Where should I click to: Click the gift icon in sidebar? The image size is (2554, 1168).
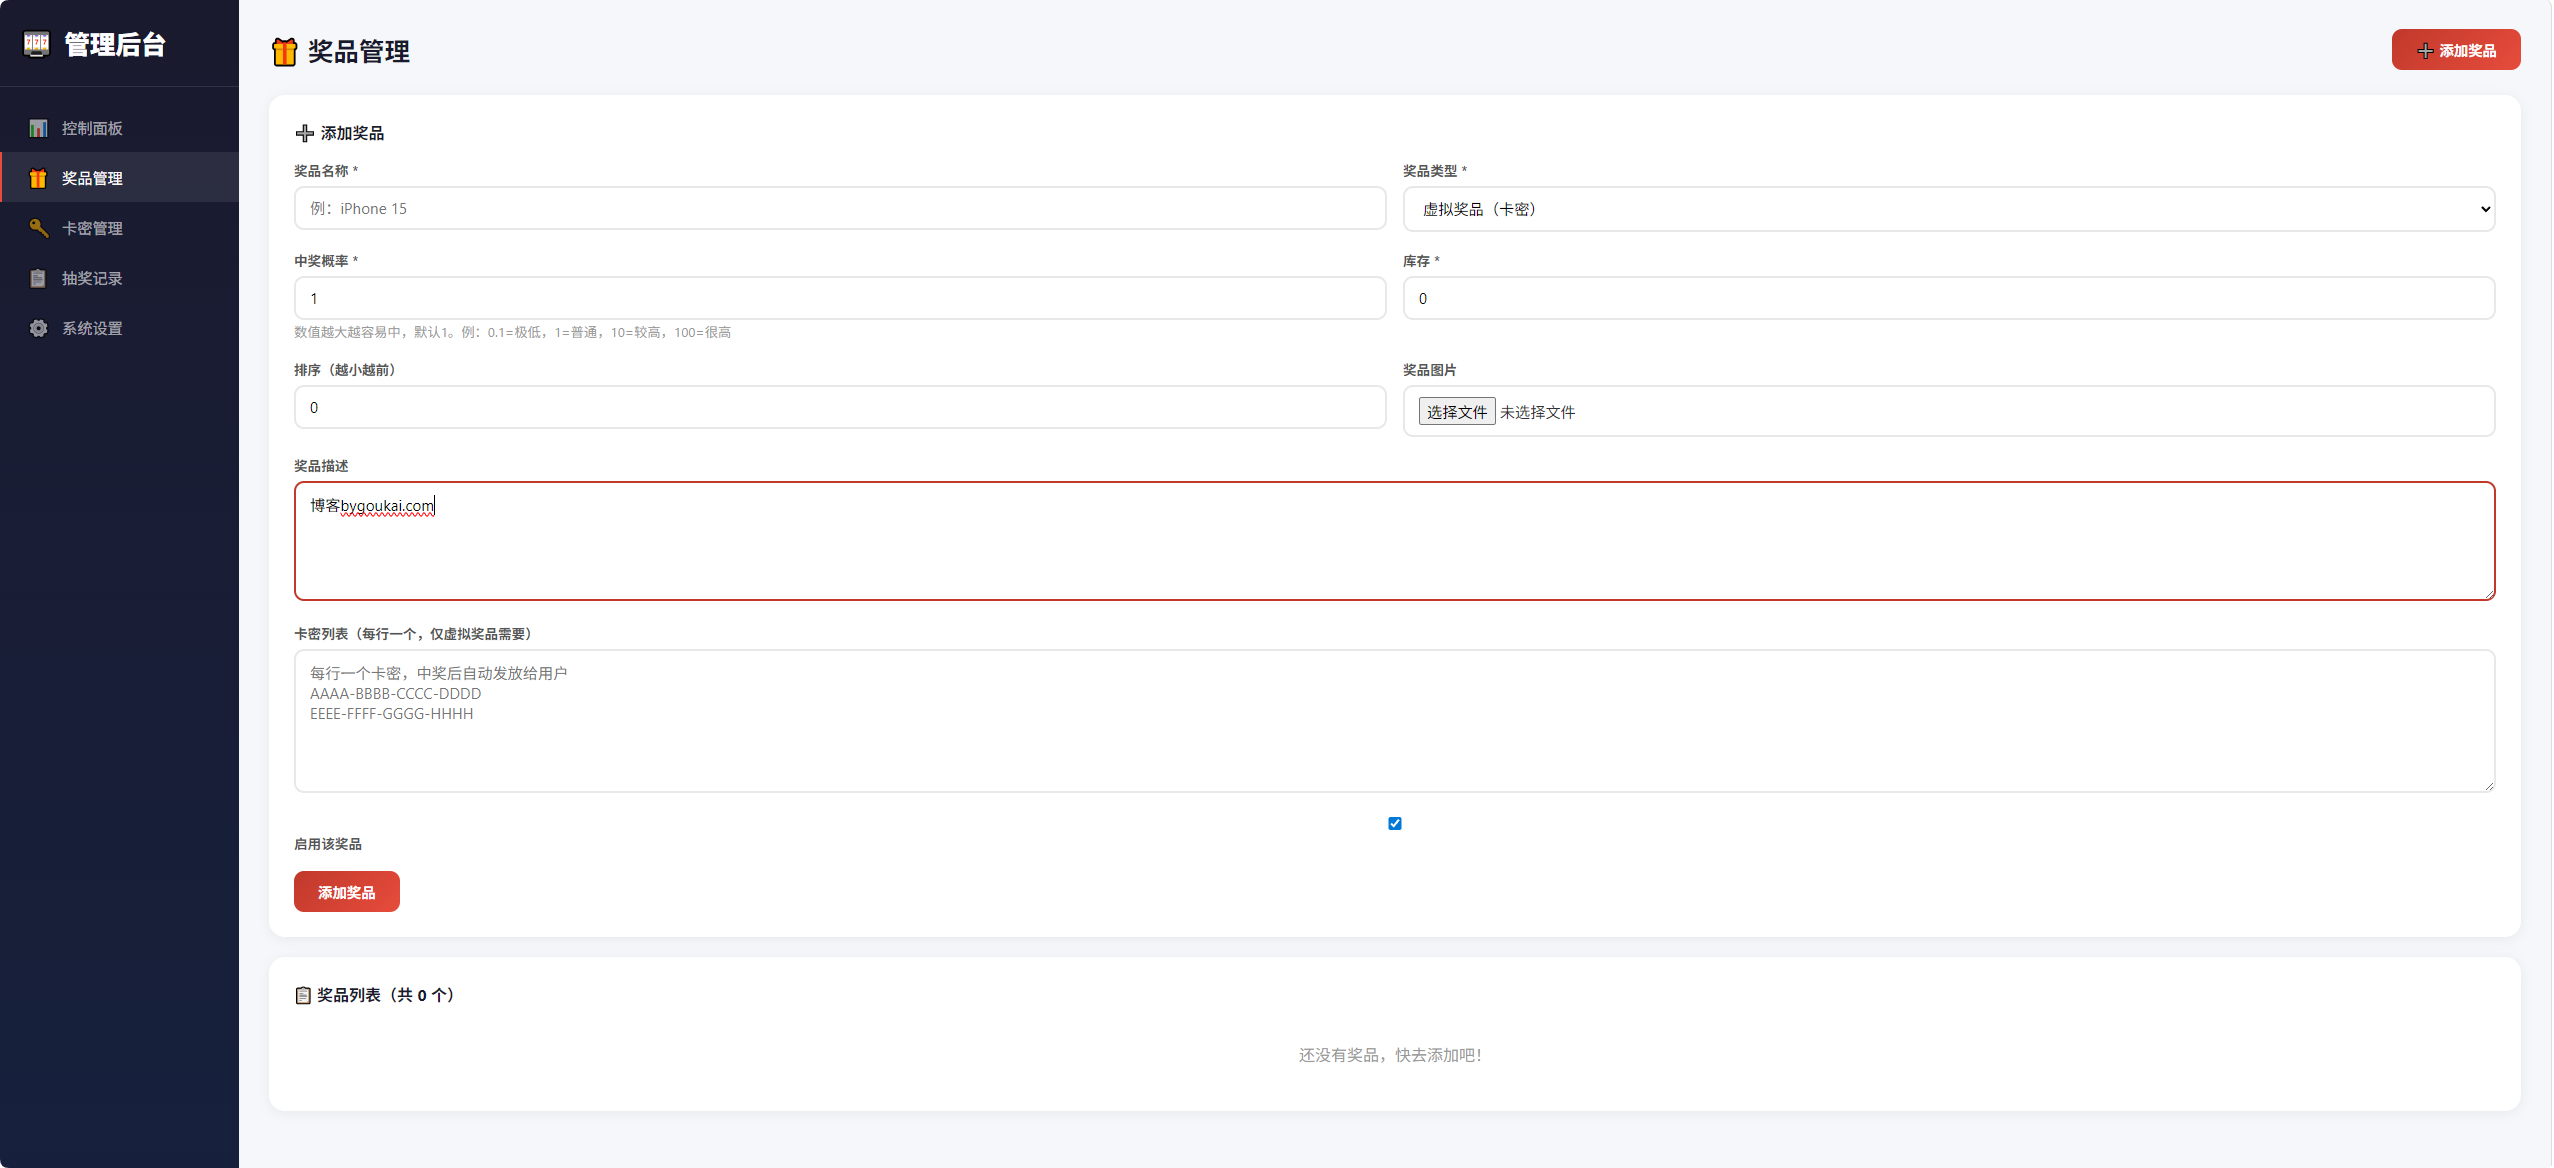click(38, 178)
